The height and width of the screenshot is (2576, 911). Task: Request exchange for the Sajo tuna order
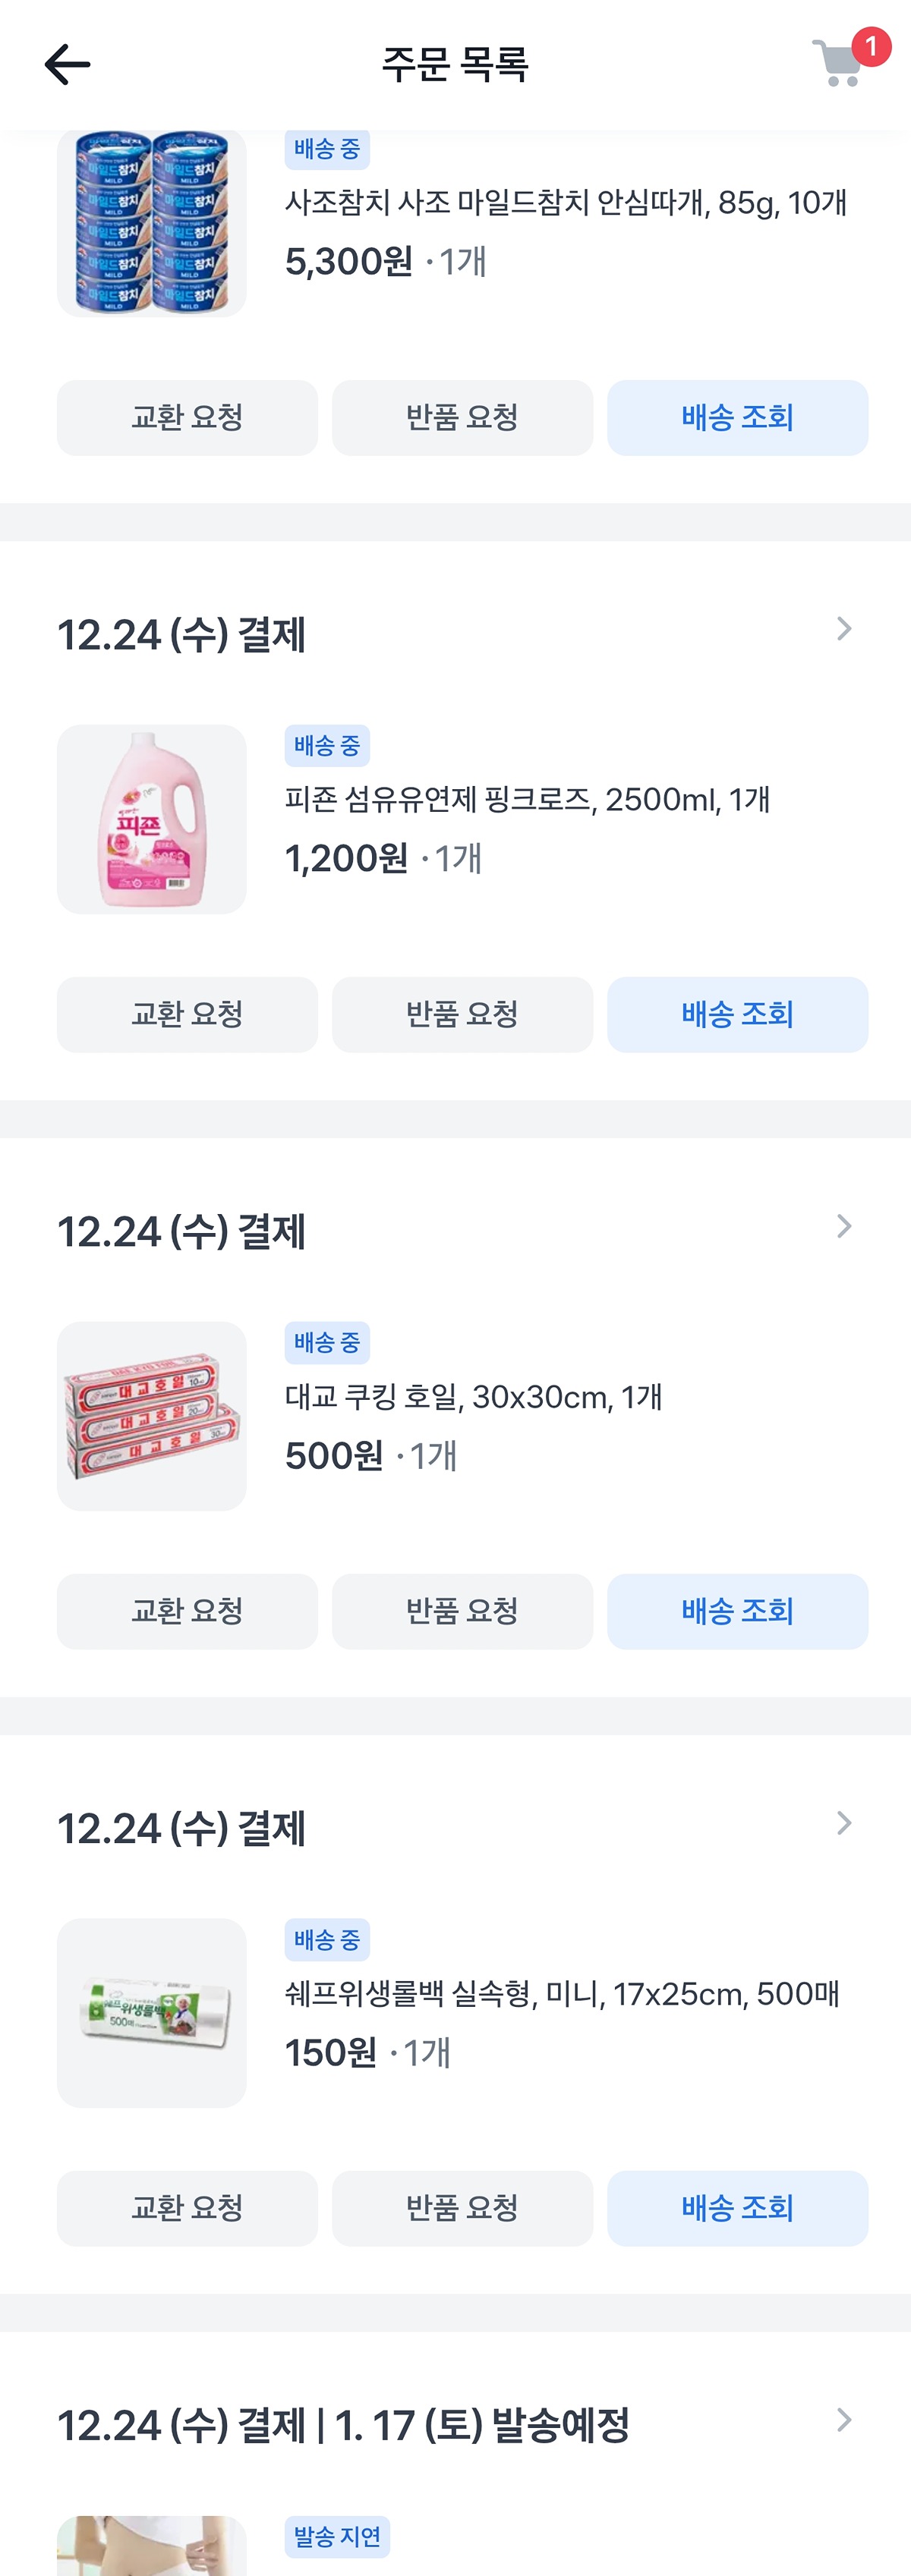click(x=187, y=418)
